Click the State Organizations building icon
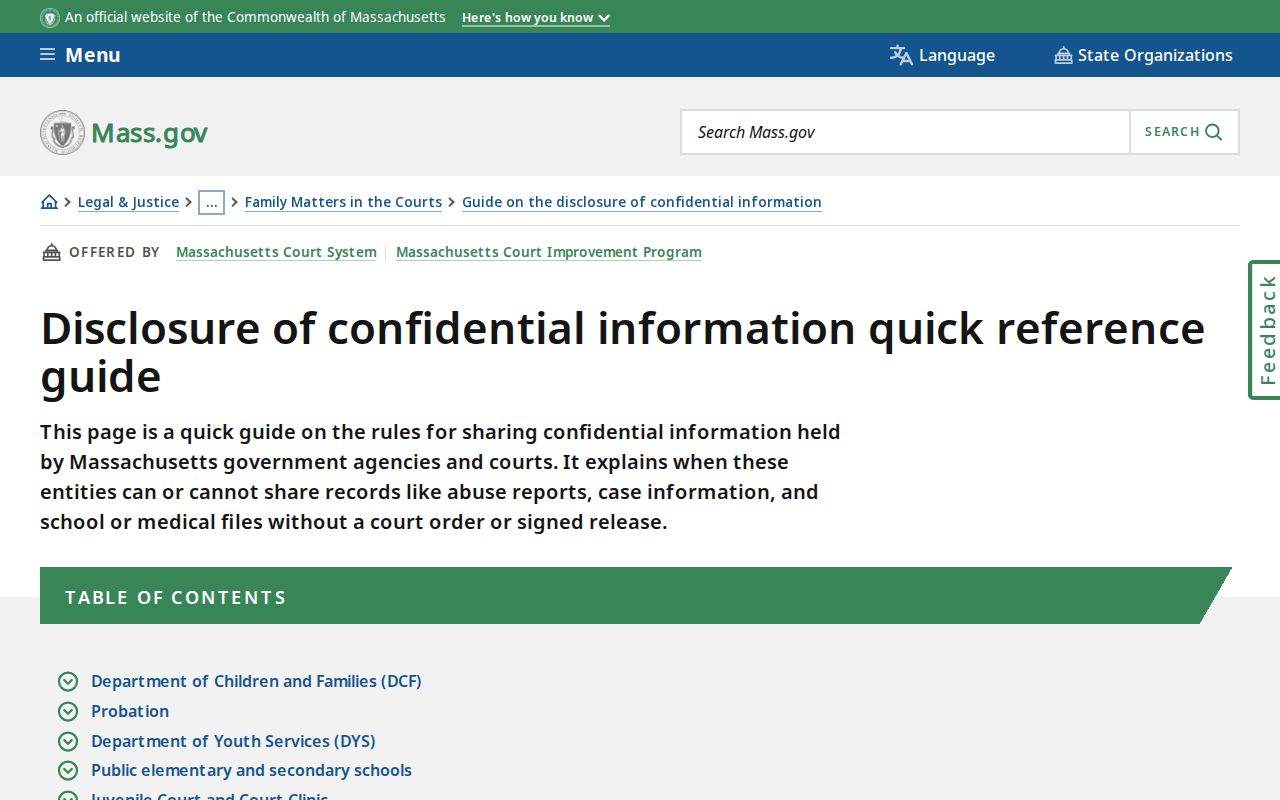Image resolution: width=1280 pixels, height=800 pixels. pos(1063,55)
